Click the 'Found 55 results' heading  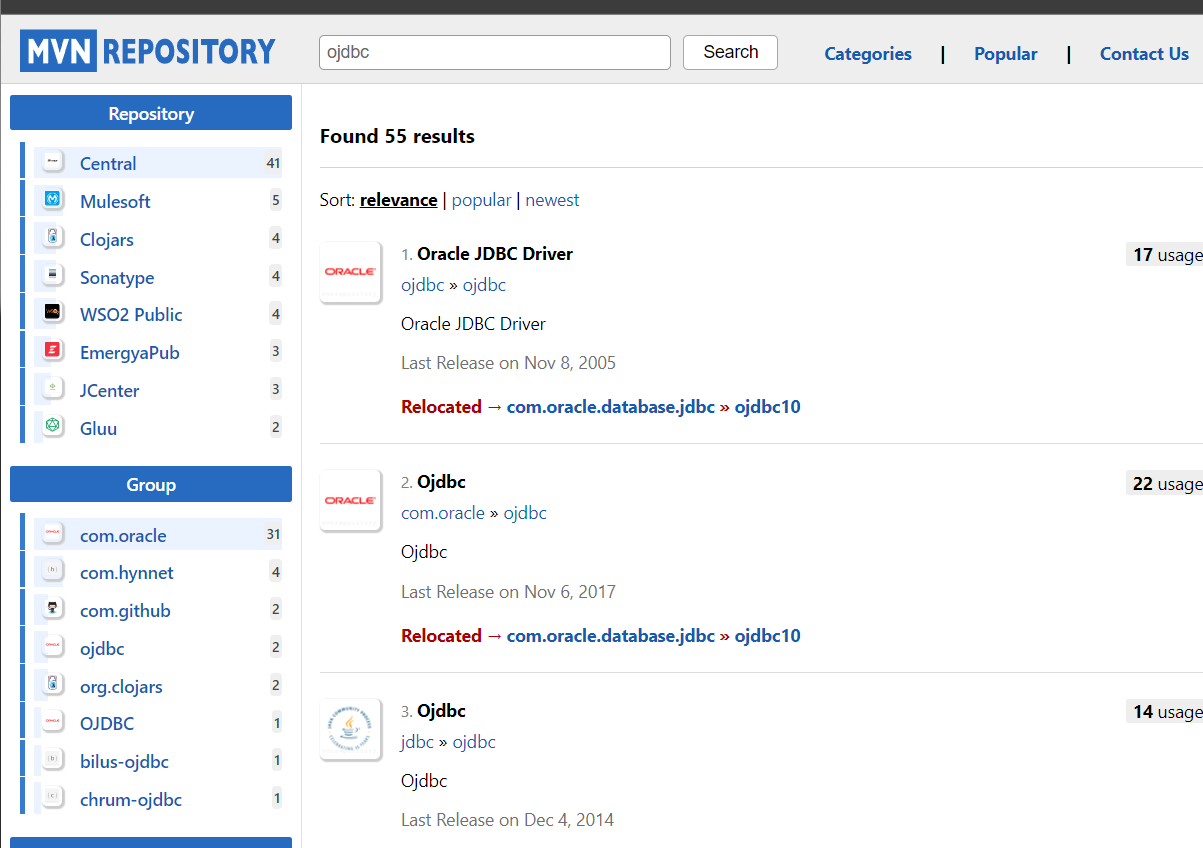397,136
